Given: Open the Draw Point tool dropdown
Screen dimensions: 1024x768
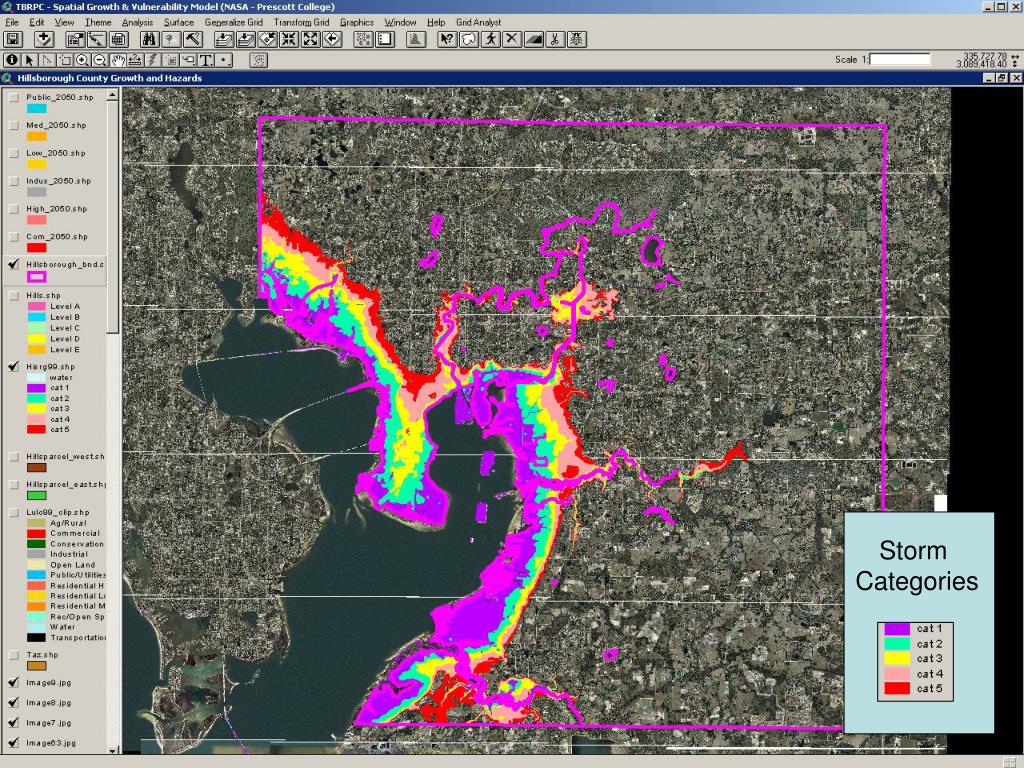Looking at the screenshot, I should tap(223, 61).
